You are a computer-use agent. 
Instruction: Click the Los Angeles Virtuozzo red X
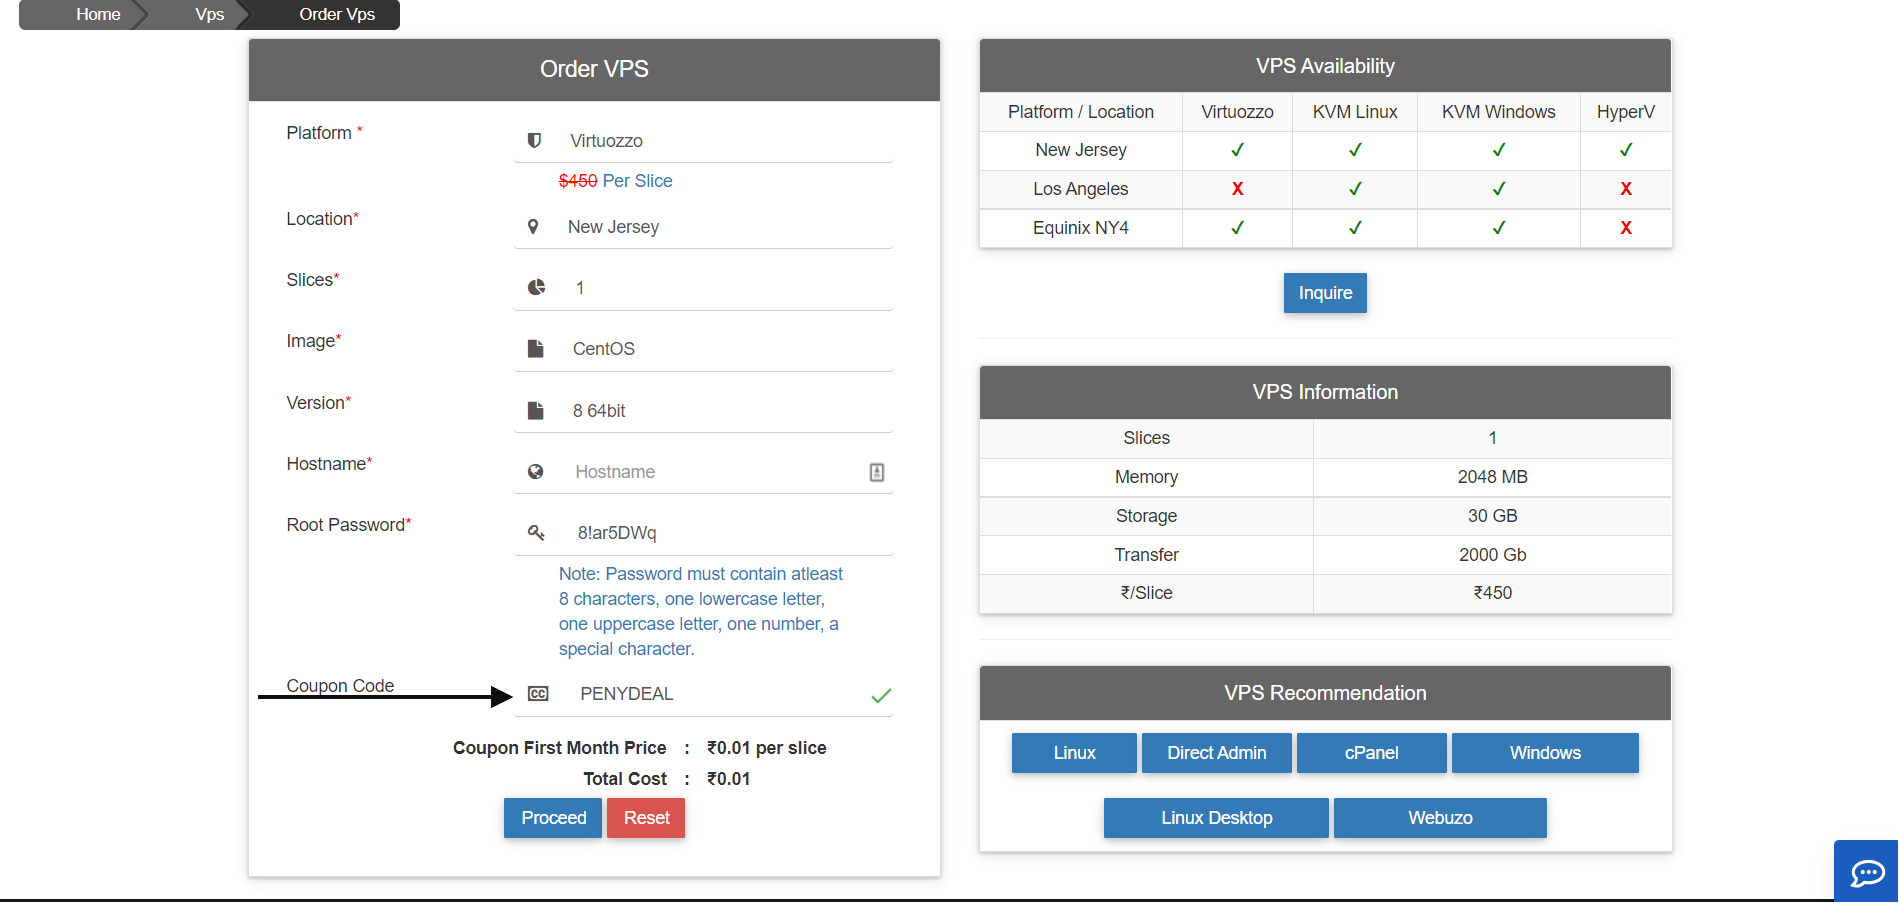click(1238, 189)
